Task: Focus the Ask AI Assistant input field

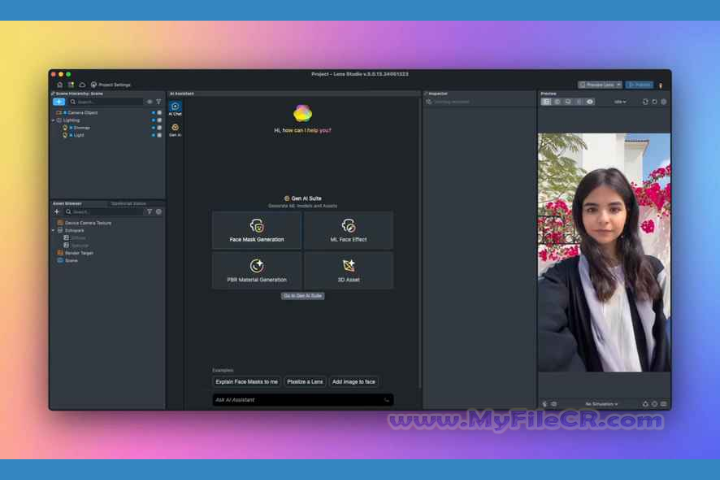Action: click(x=303, y=400)
